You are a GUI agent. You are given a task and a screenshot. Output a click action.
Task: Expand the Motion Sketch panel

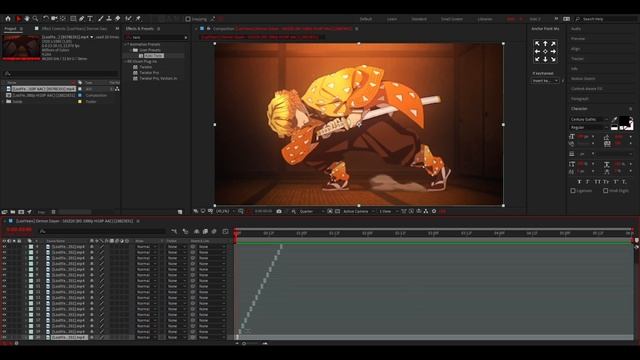(x=583, y=78)
